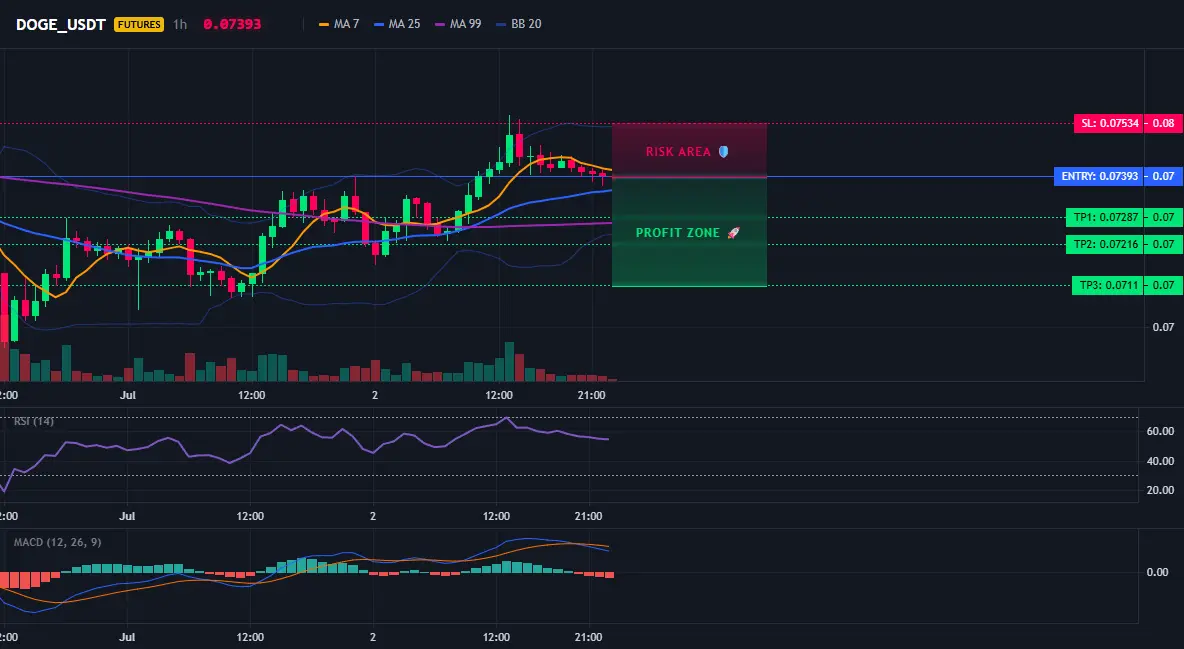
Task: Click the shield icon in Risk Area
Action: point(723,152)
